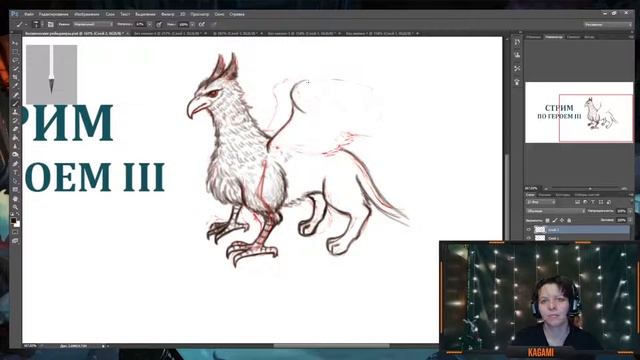Open the layer blend mode dropdown
Viewport: 640px width, 360px height.
pos(556,211)
